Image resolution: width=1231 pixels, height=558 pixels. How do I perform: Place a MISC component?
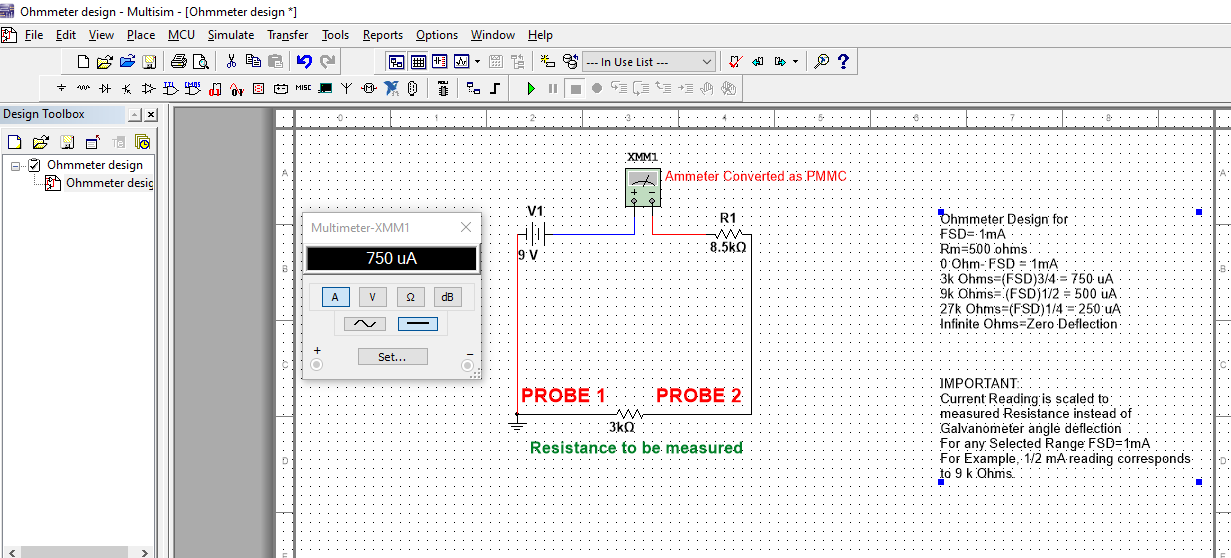(303, 89)
